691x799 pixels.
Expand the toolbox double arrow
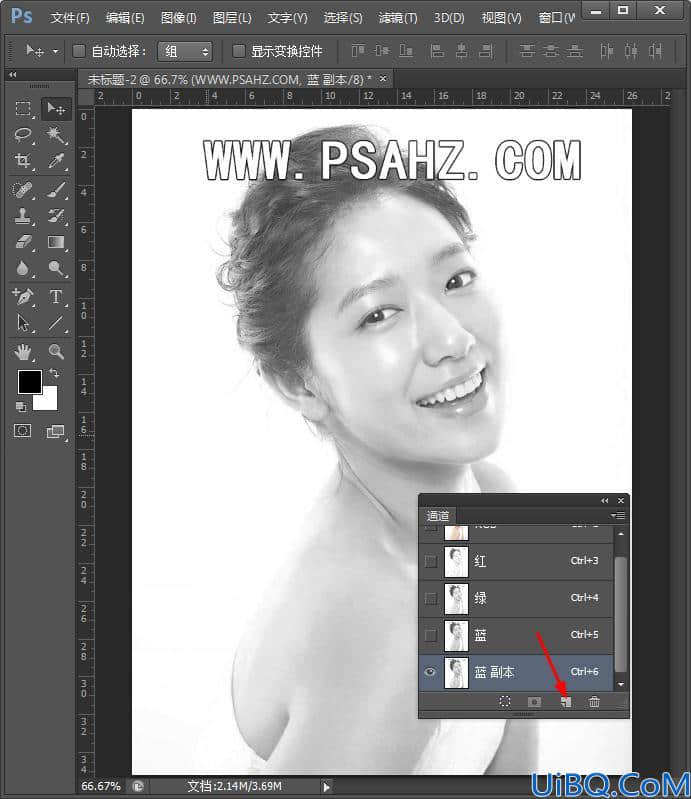pyautogui.click(x=13, y=74)
